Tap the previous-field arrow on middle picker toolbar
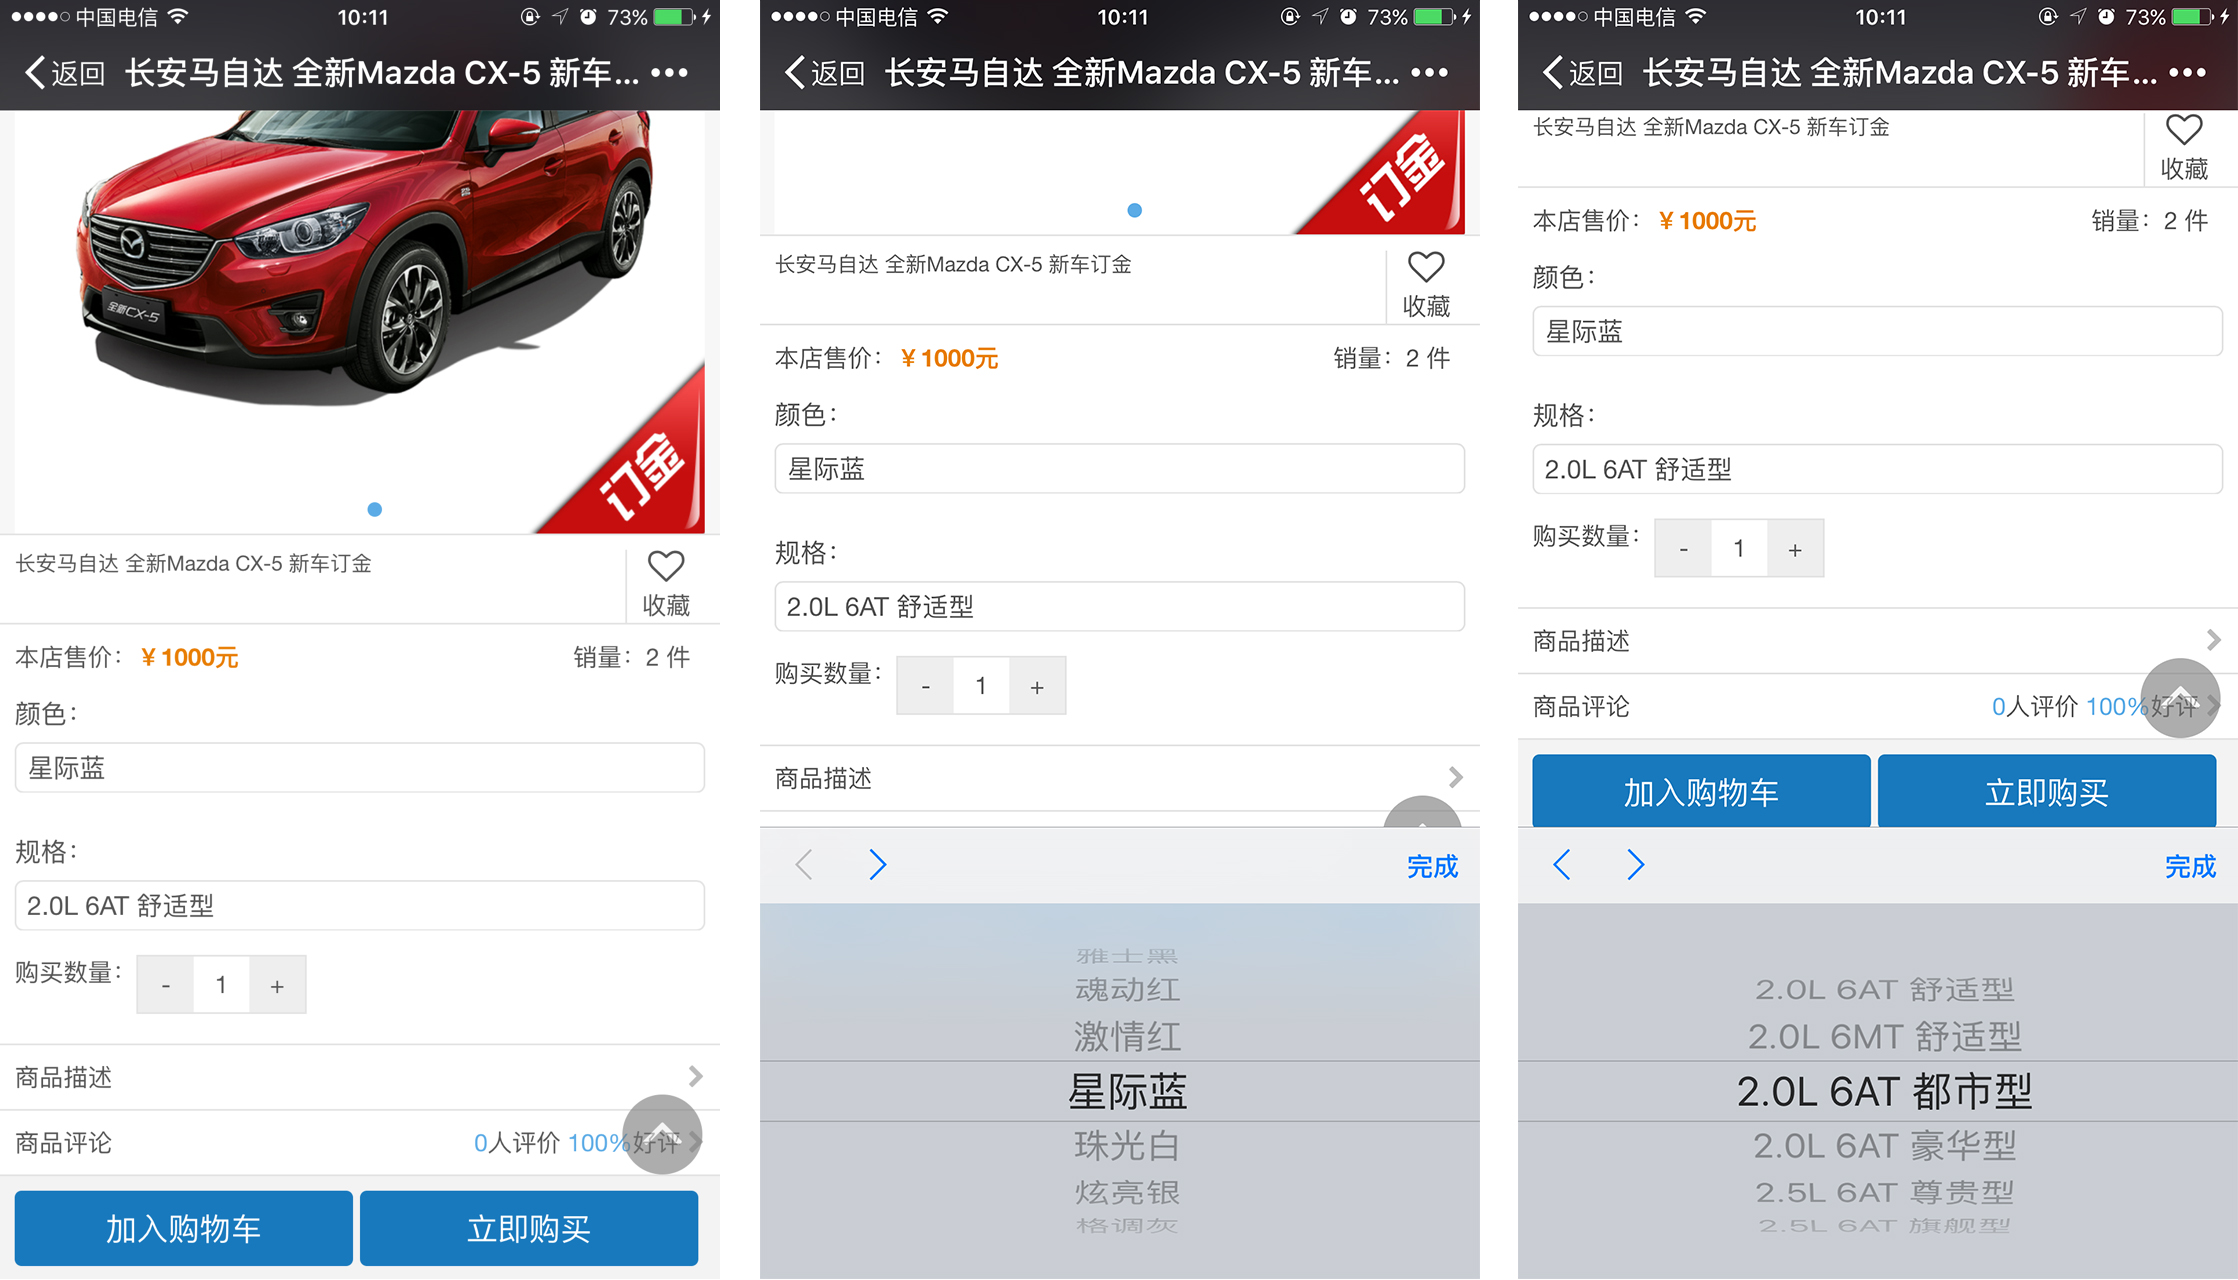The image size is (2238, 1280). click(x=804, y=865)
